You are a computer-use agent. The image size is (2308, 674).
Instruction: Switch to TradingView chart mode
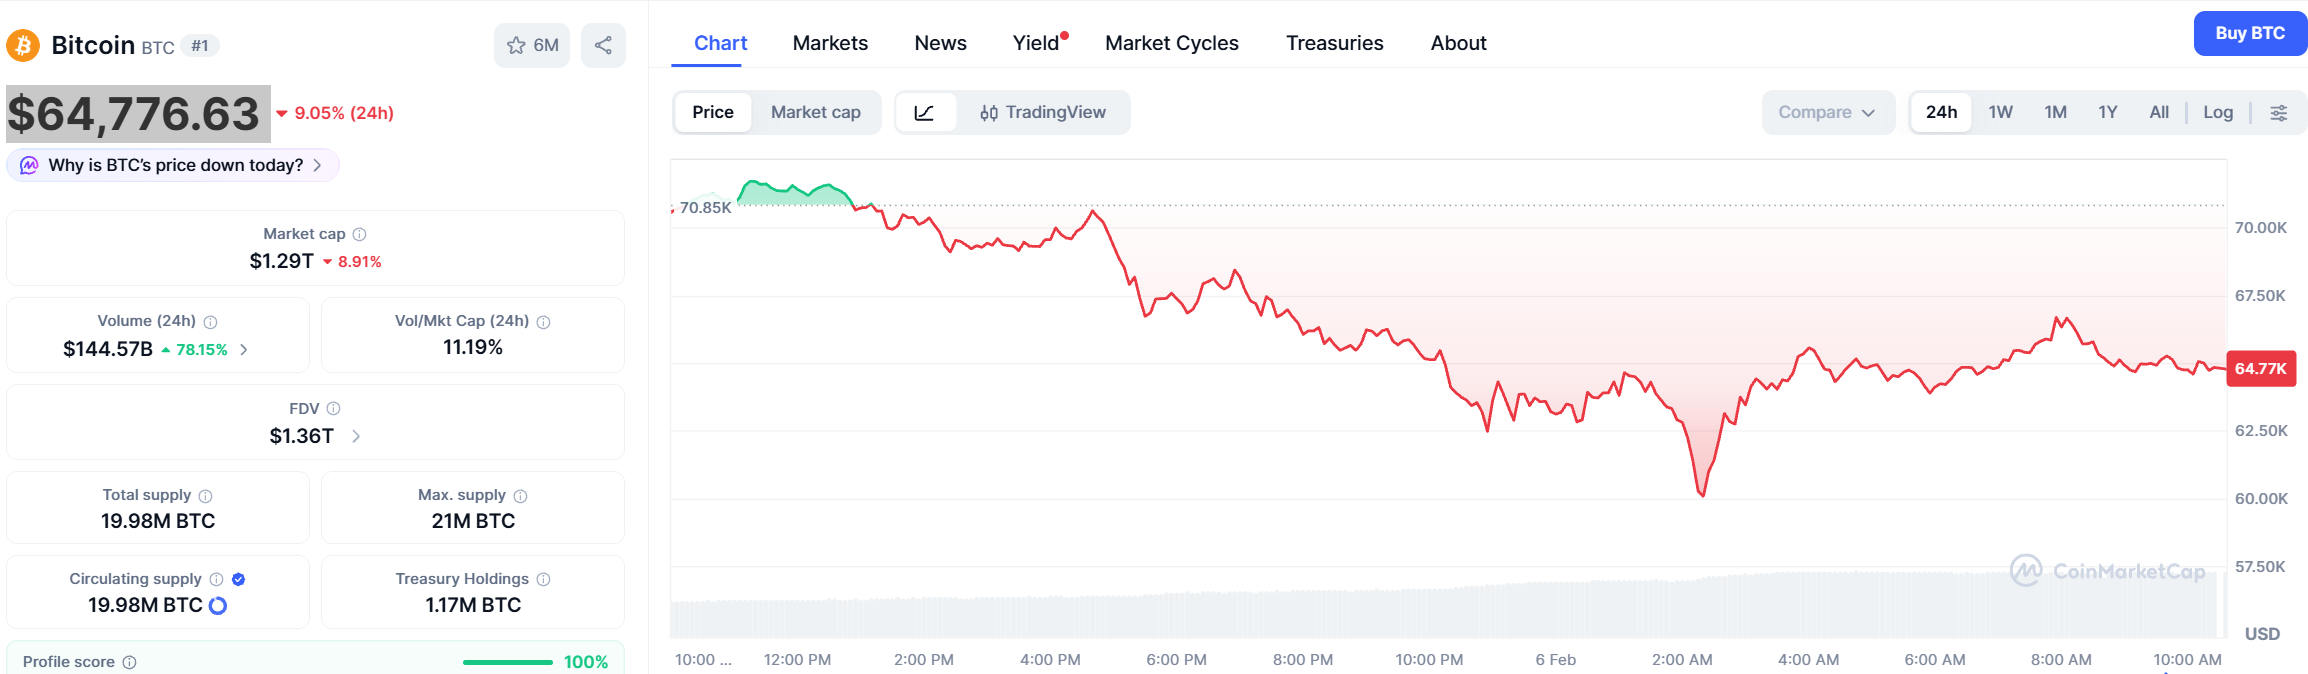tap(1043, 113)
